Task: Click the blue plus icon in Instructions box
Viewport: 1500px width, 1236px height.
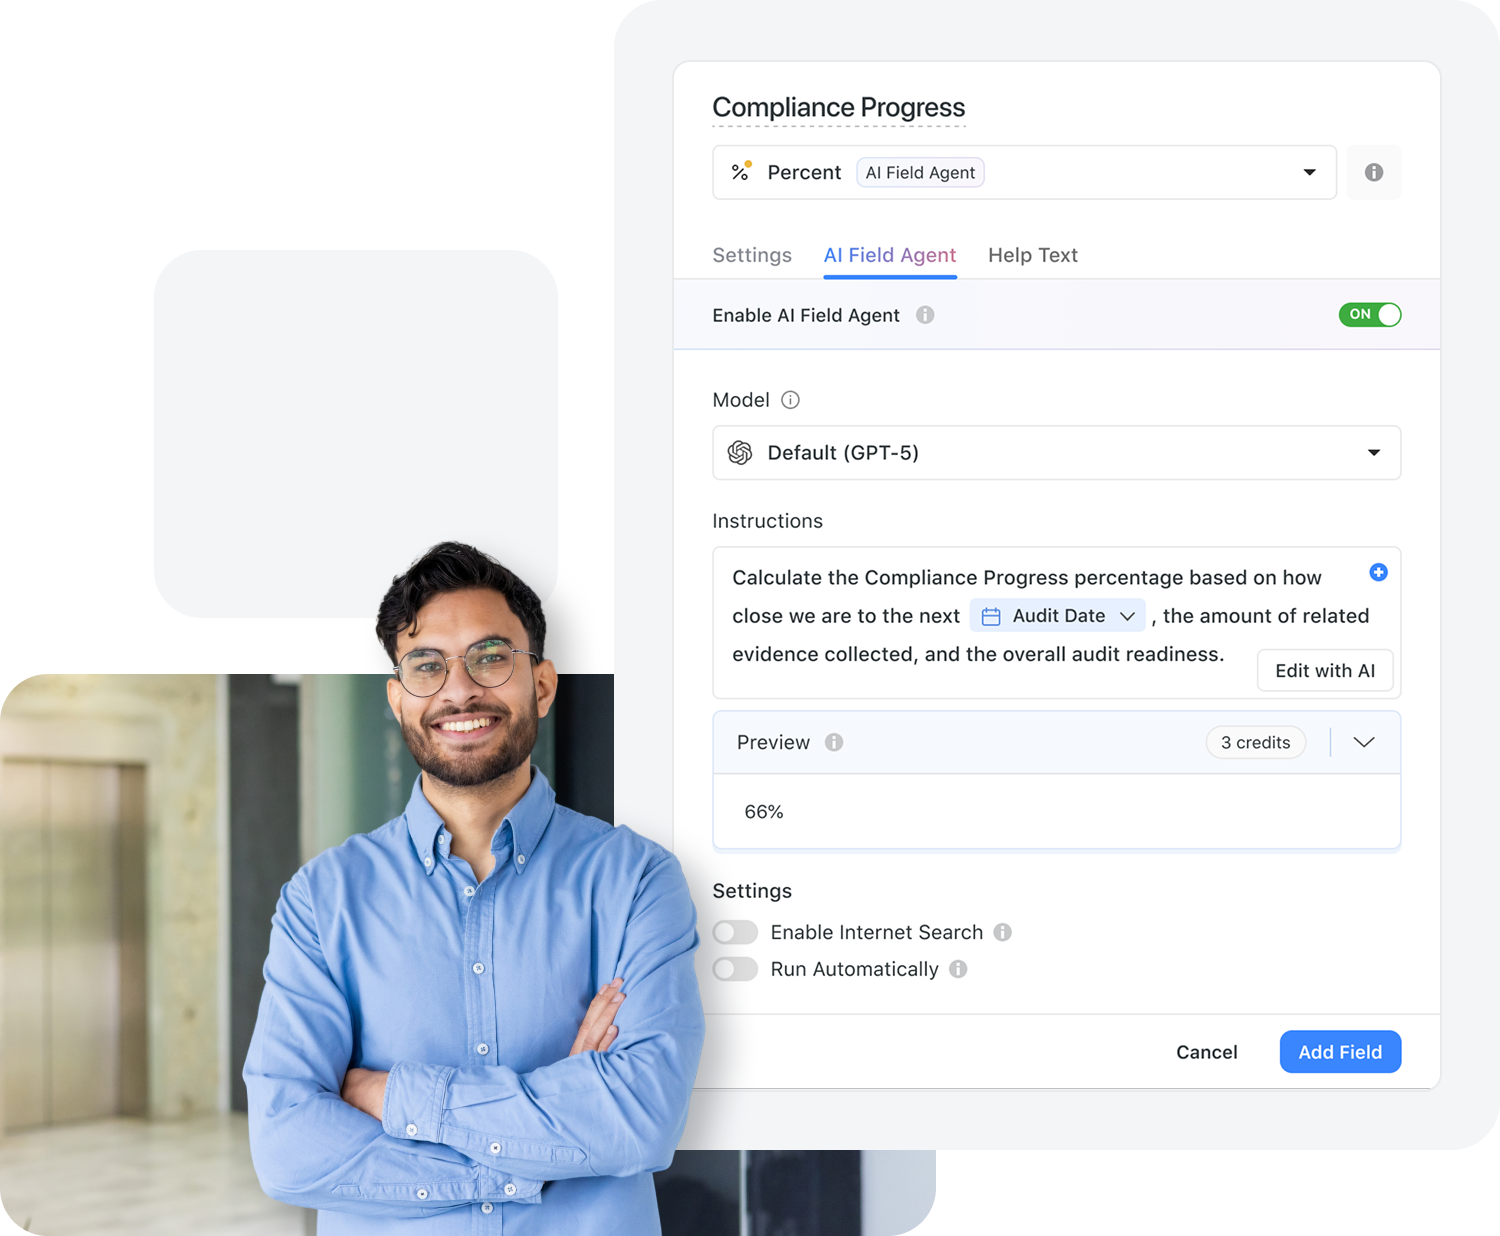Action: pyautogui.click(x=1378, y=572)
